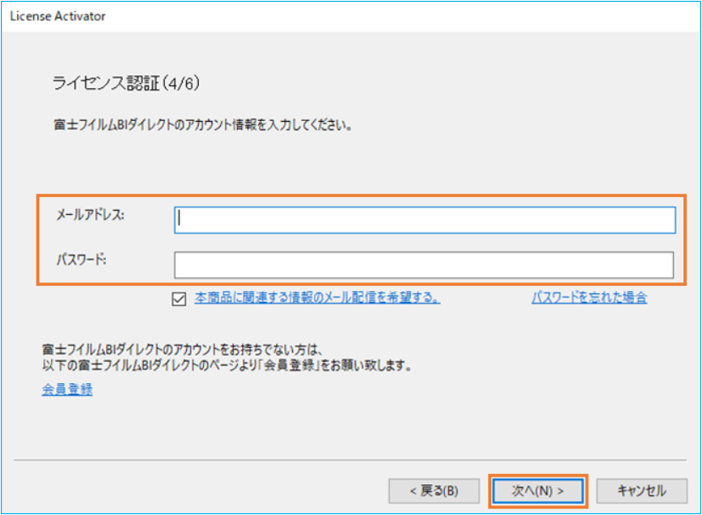Uncheck the mail delivery checkbox
The width and height of the screenshot is (702, 515).
pyautogui.click(x=179, y=298)
